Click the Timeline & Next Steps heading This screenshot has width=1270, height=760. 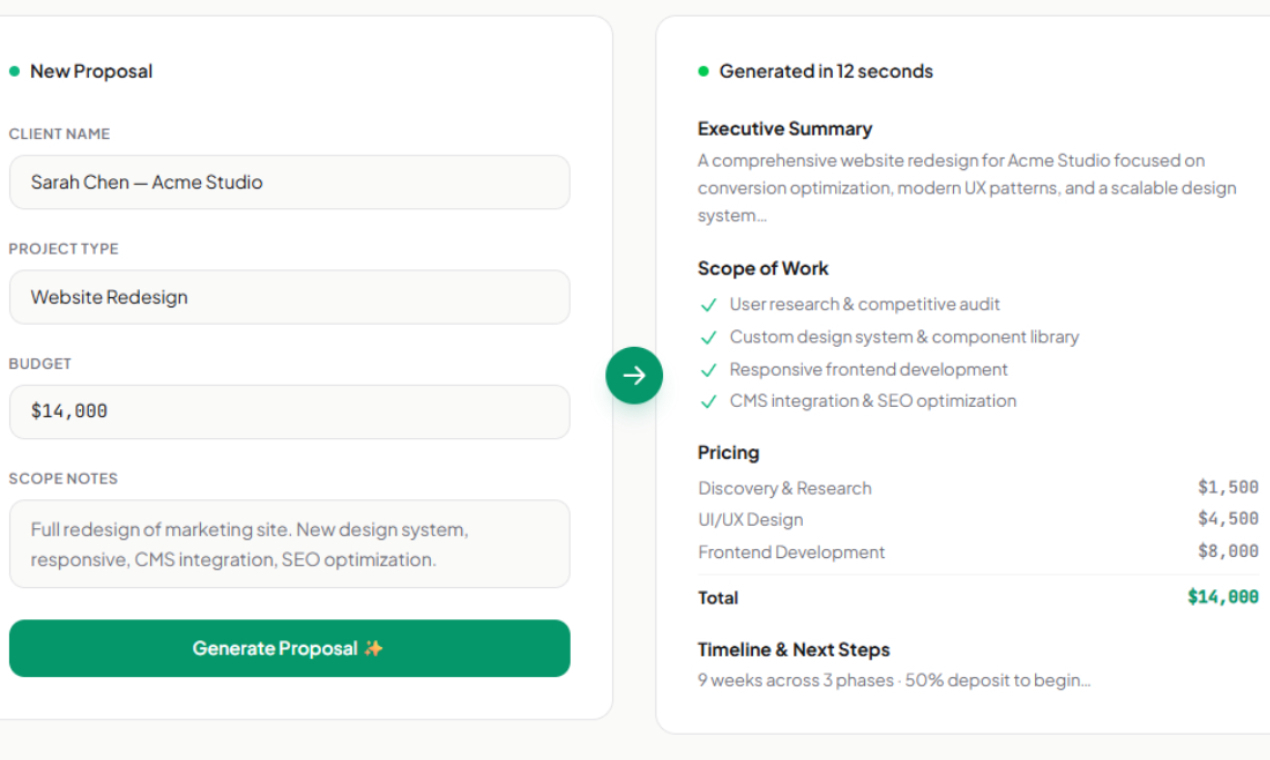tap(793, 650)
